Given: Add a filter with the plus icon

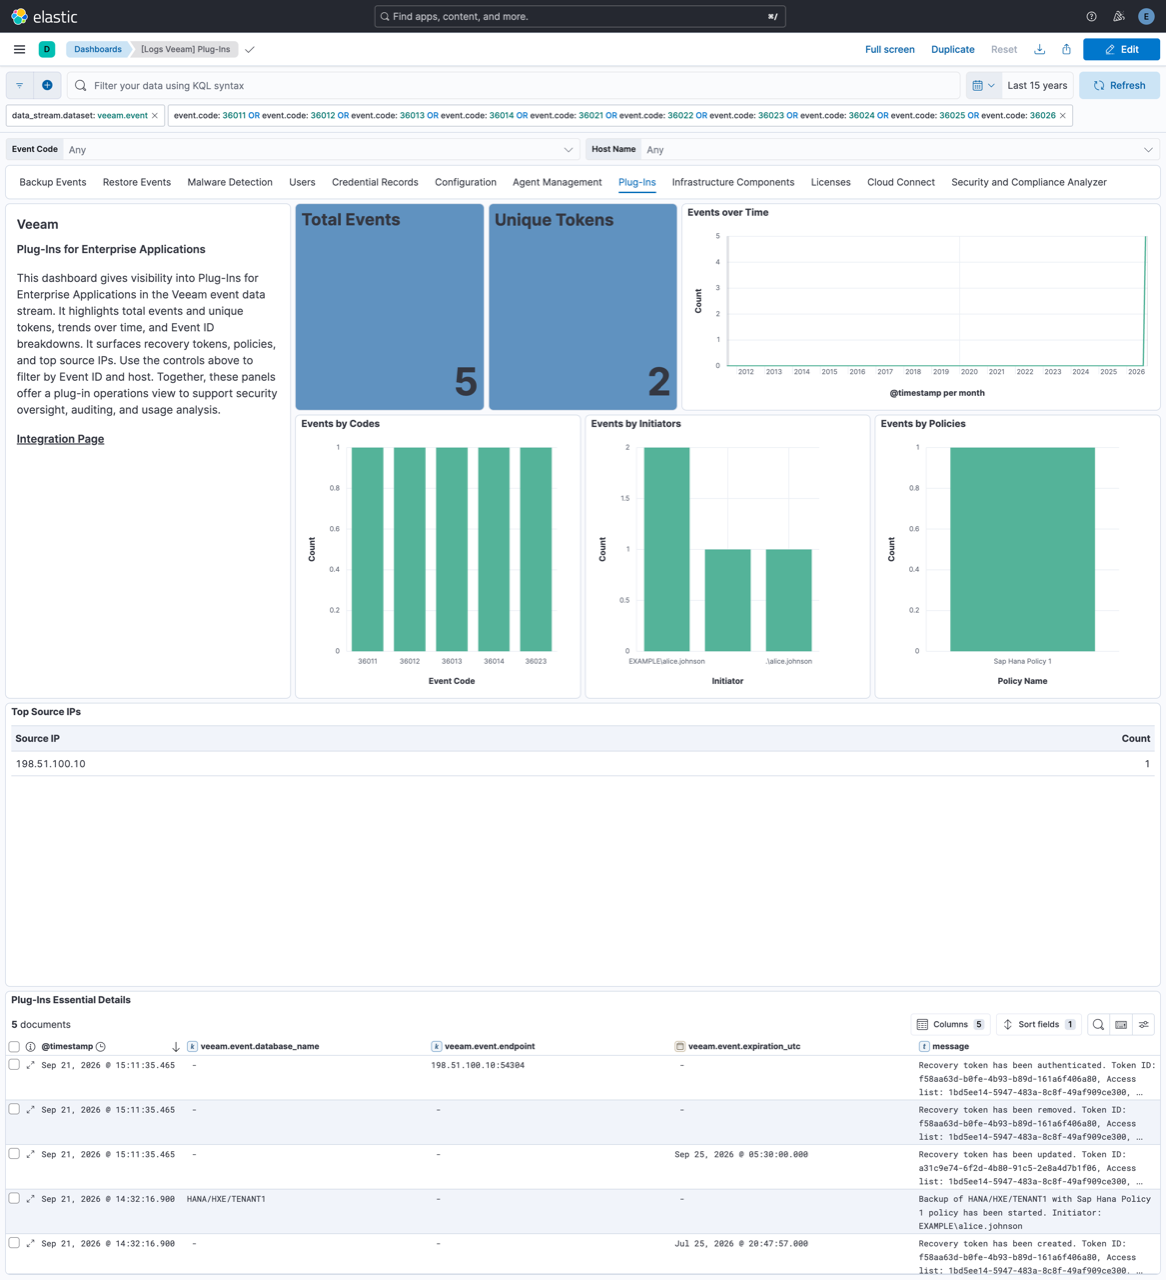Looking at the screenshot, I should [47, 86].
